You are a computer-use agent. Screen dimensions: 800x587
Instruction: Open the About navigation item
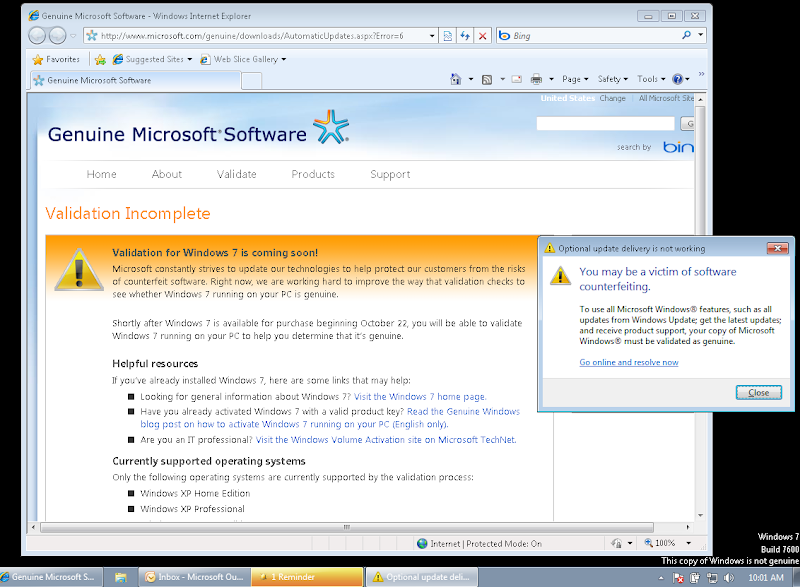(x=167, y=174)
